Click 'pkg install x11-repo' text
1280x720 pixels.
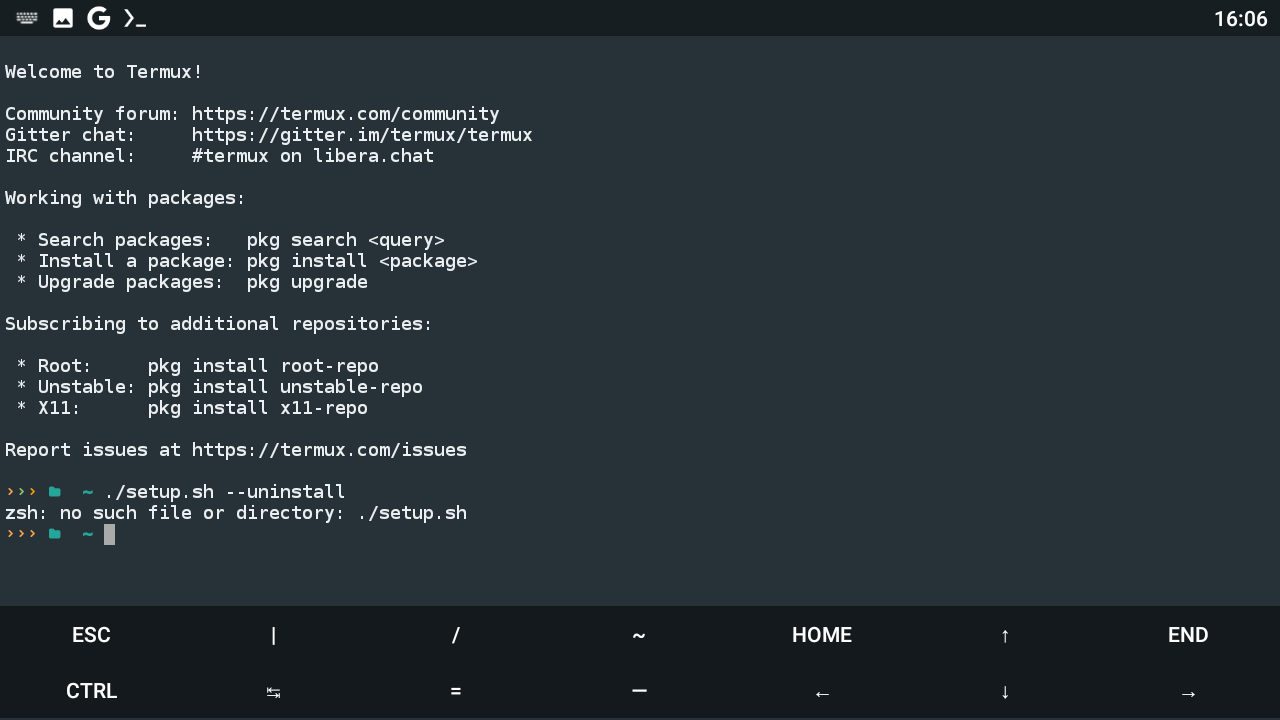tap(258, 408)
